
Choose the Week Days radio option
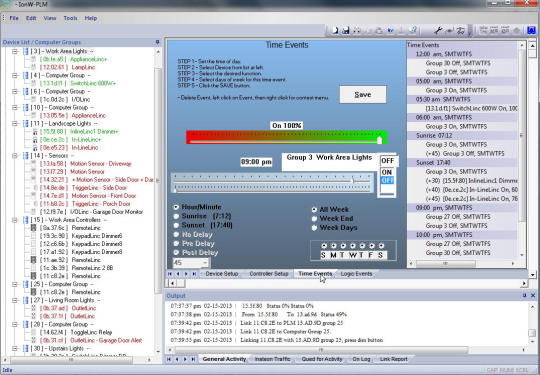tap(314, 228)
